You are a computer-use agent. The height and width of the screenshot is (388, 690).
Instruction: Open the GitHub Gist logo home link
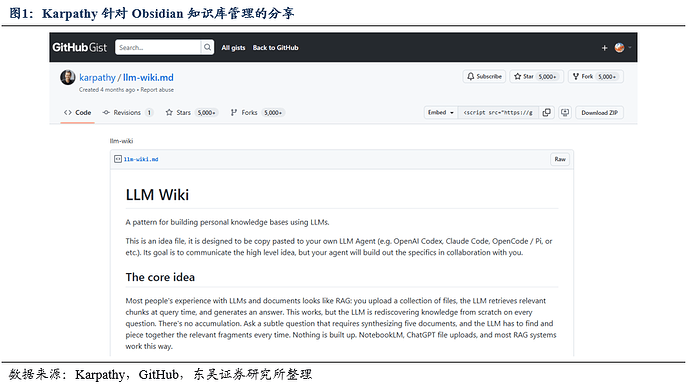click(x=80, y=48)
